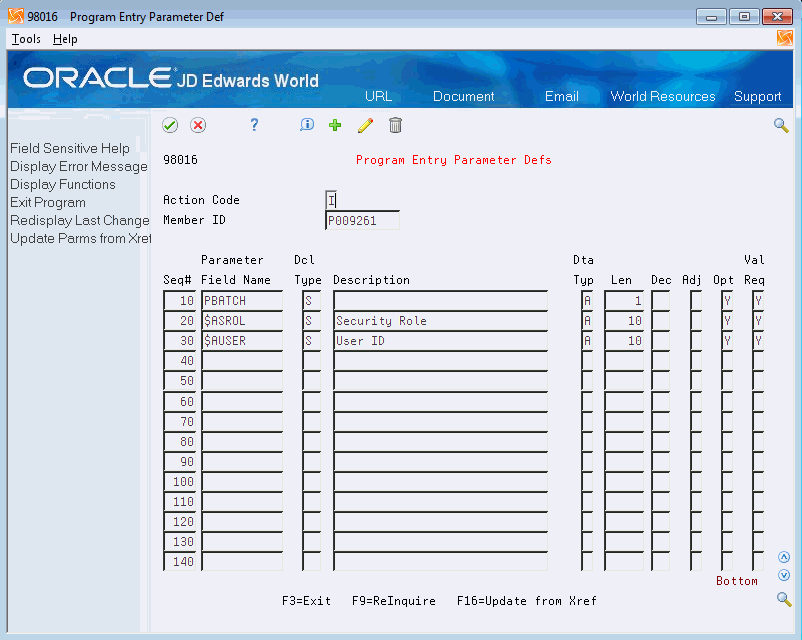
Task: Click the scroll up arrow icon
Action: click(x=784, y=557)
